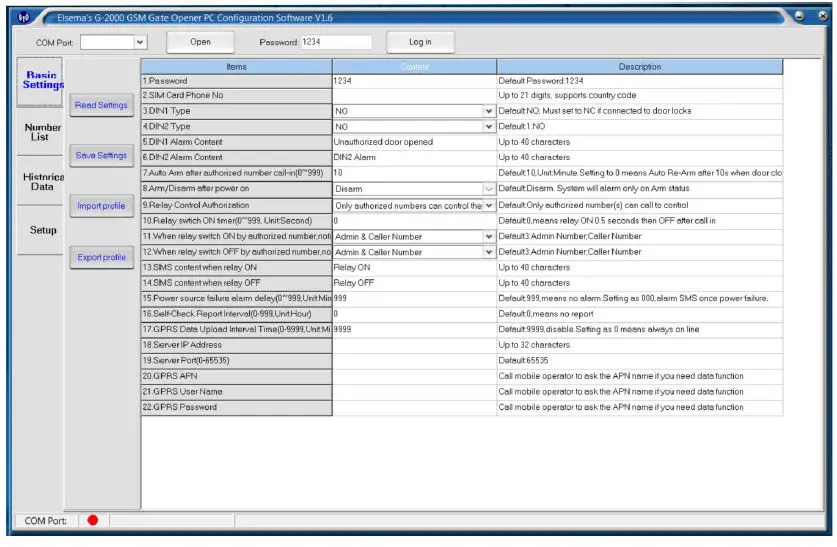Click Relay switch ON timer value cell
Image resolution: width=837 pixels, height=547 pixels.
414,220
